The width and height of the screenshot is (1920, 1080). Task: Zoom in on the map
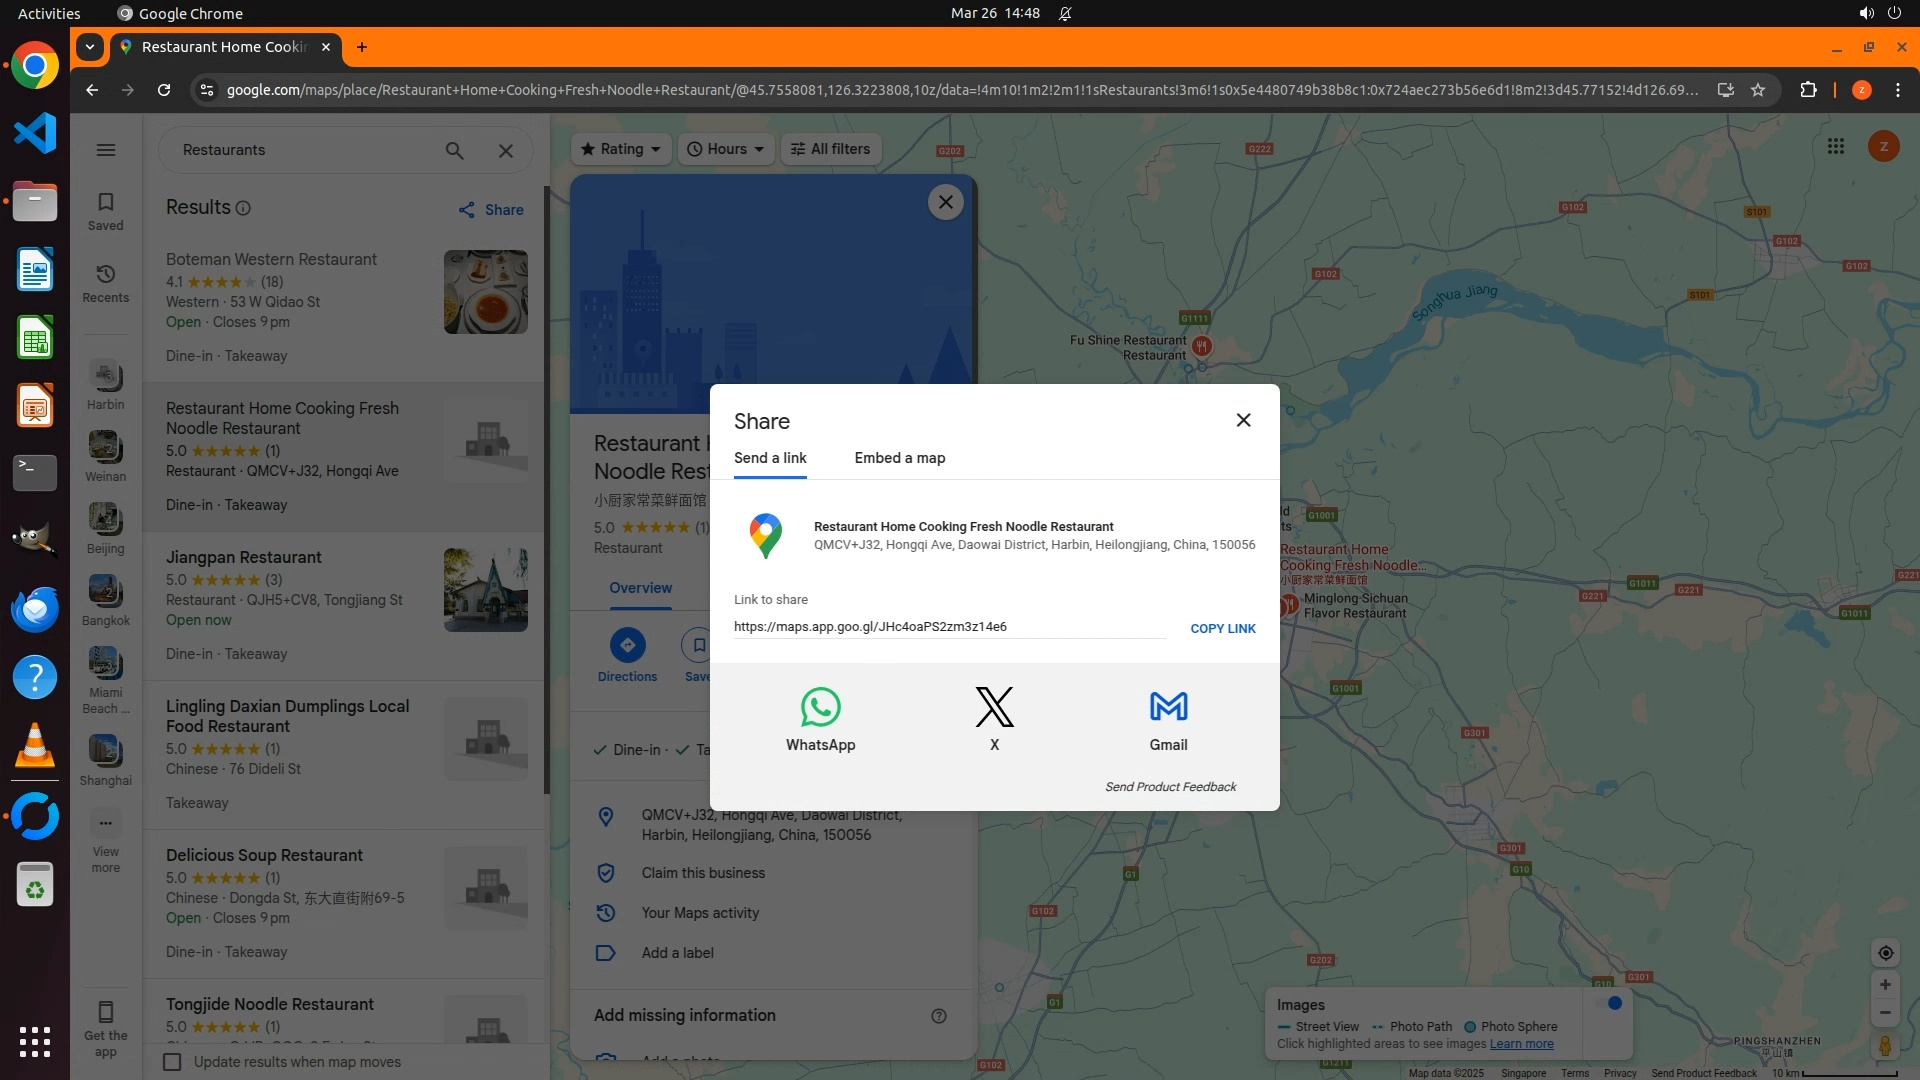(x=1885, y=985)
